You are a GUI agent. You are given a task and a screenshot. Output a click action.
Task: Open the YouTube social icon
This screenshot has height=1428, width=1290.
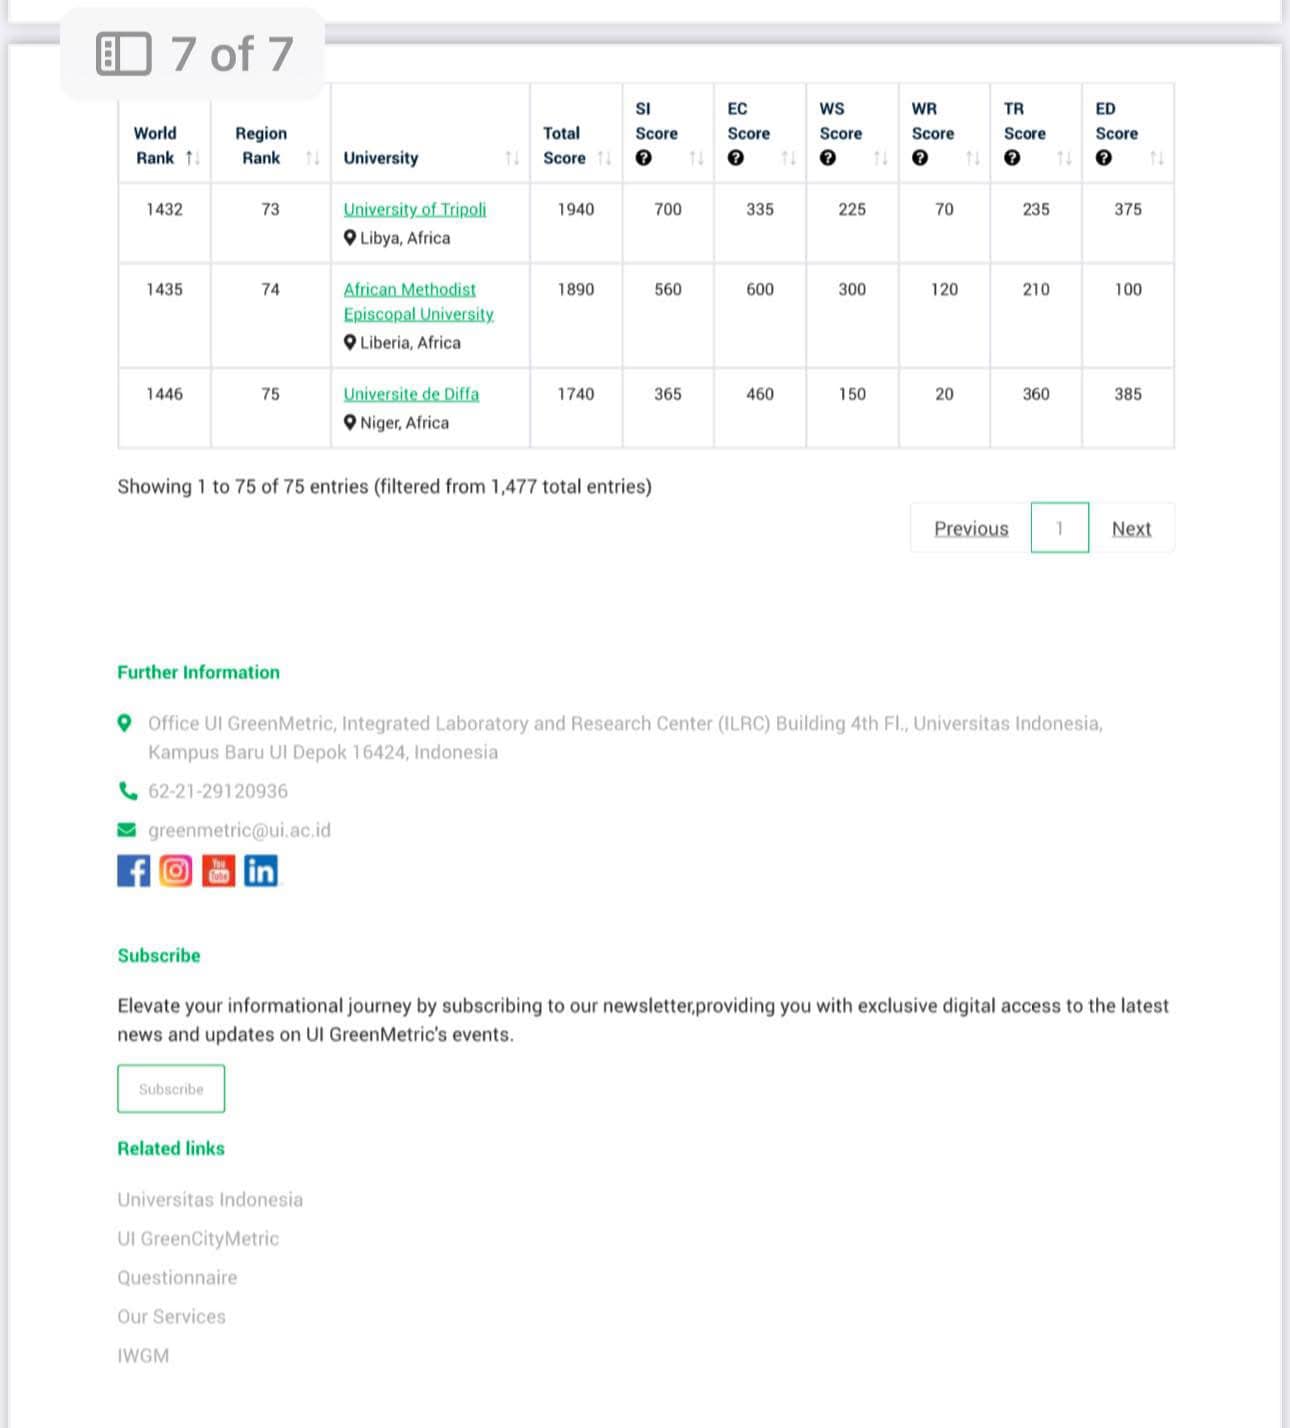pos(218,871)
